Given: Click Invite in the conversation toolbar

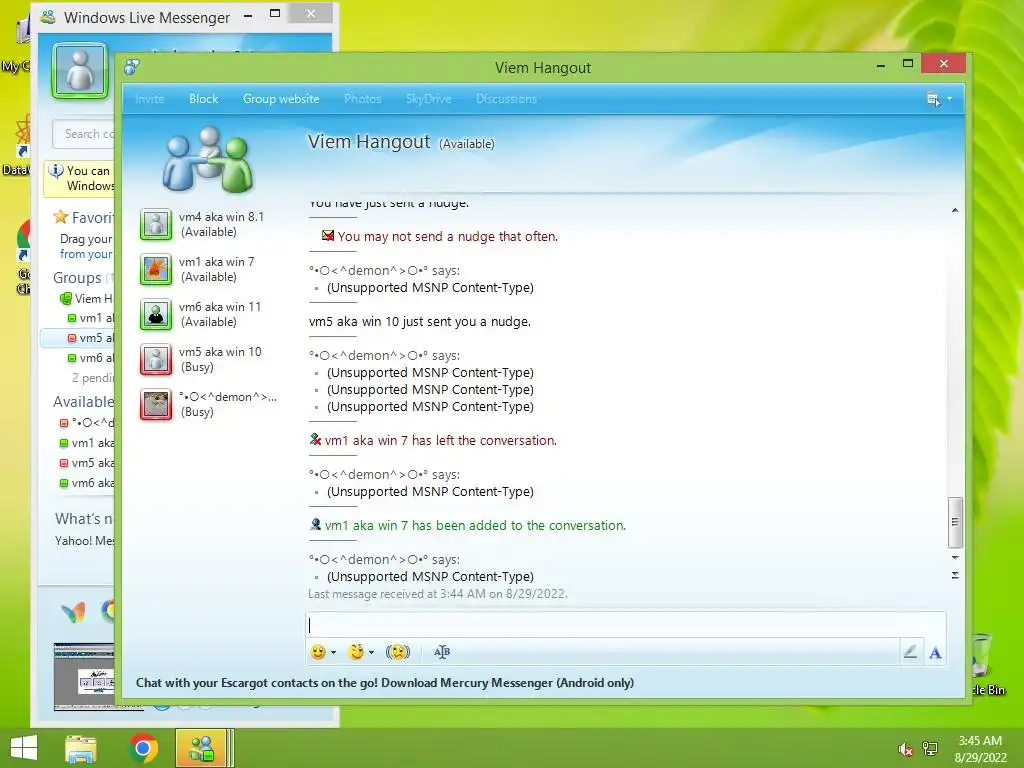Looking at the screenshot, I should [x=149, y=99].
